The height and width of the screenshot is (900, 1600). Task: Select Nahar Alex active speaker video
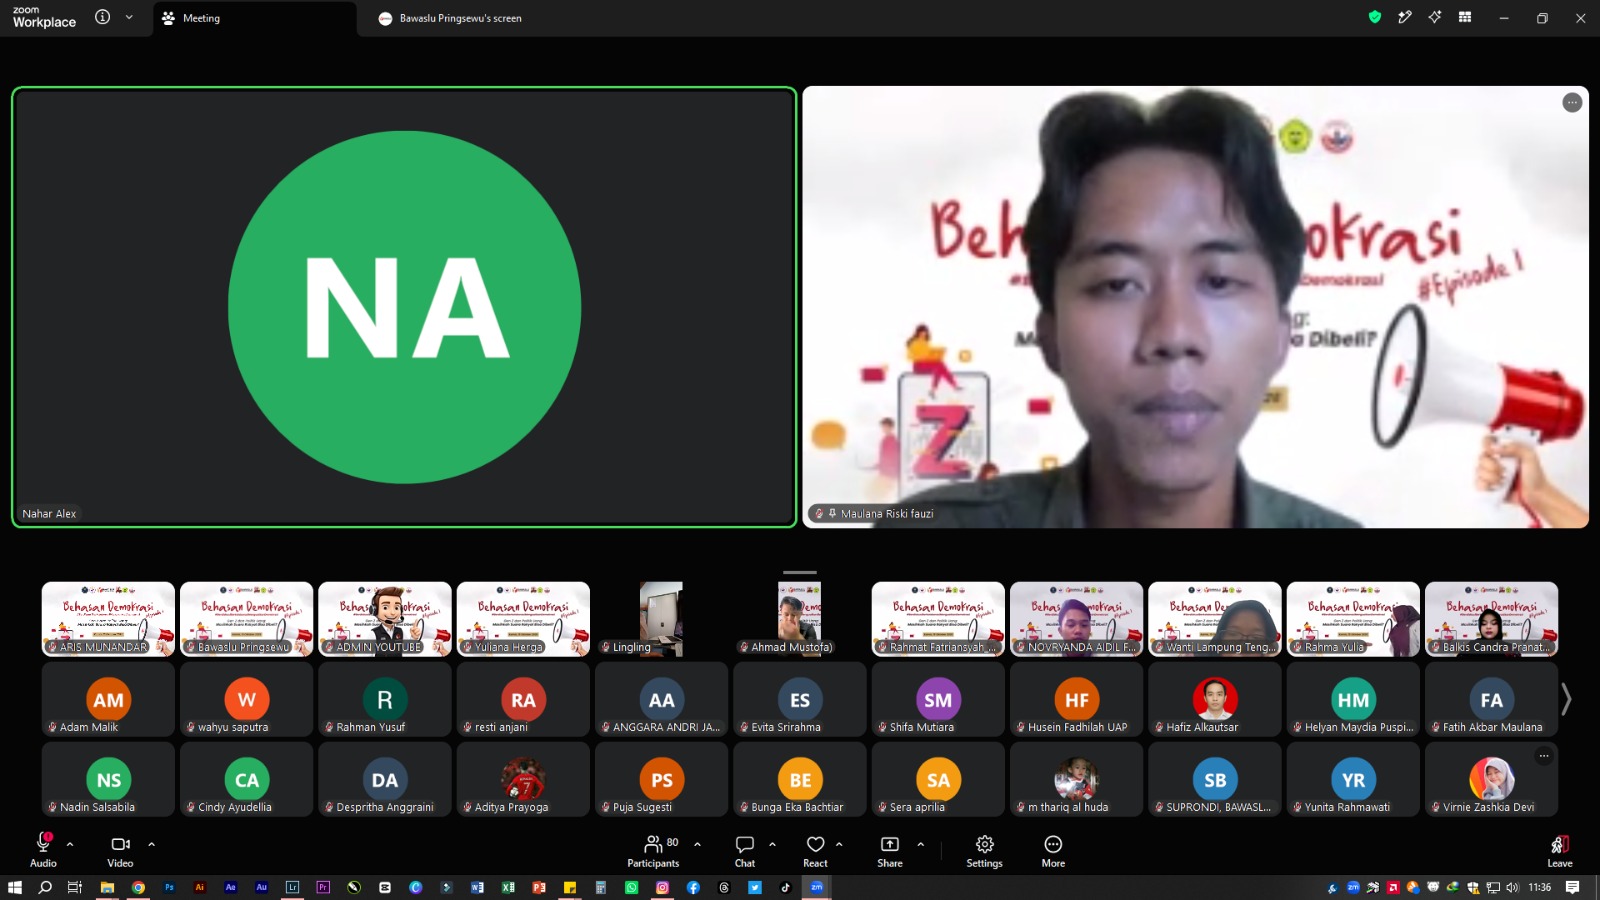coord(405,307)
